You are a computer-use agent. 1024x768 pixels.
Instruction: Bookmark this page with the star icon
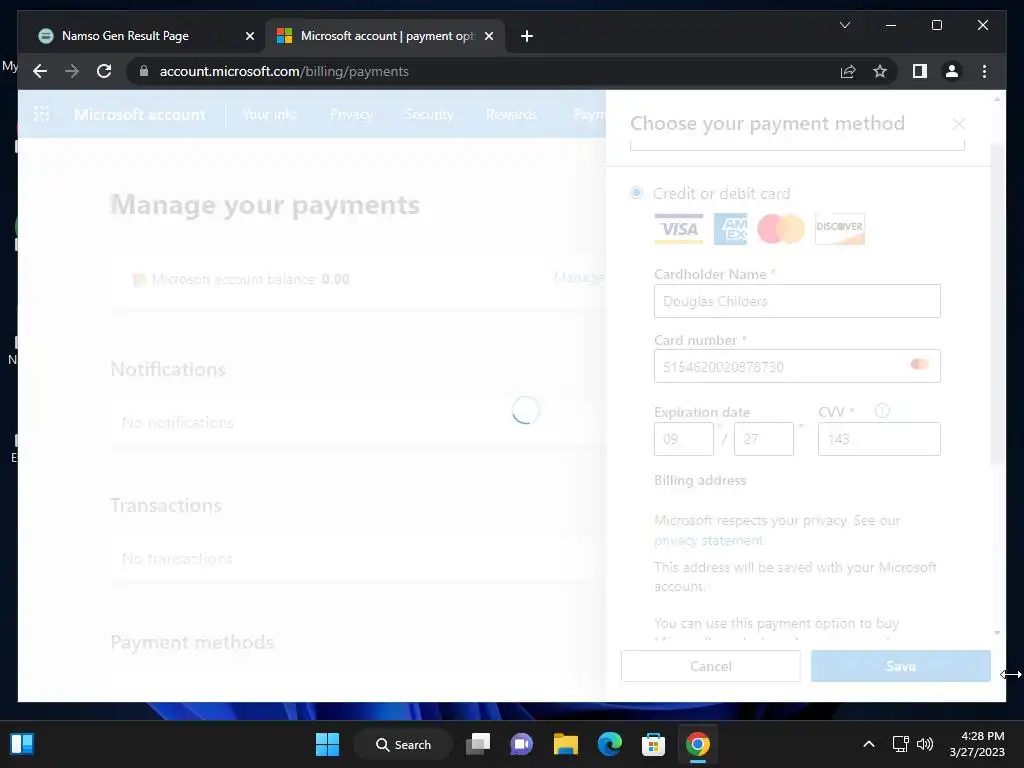tap(880, 71)
